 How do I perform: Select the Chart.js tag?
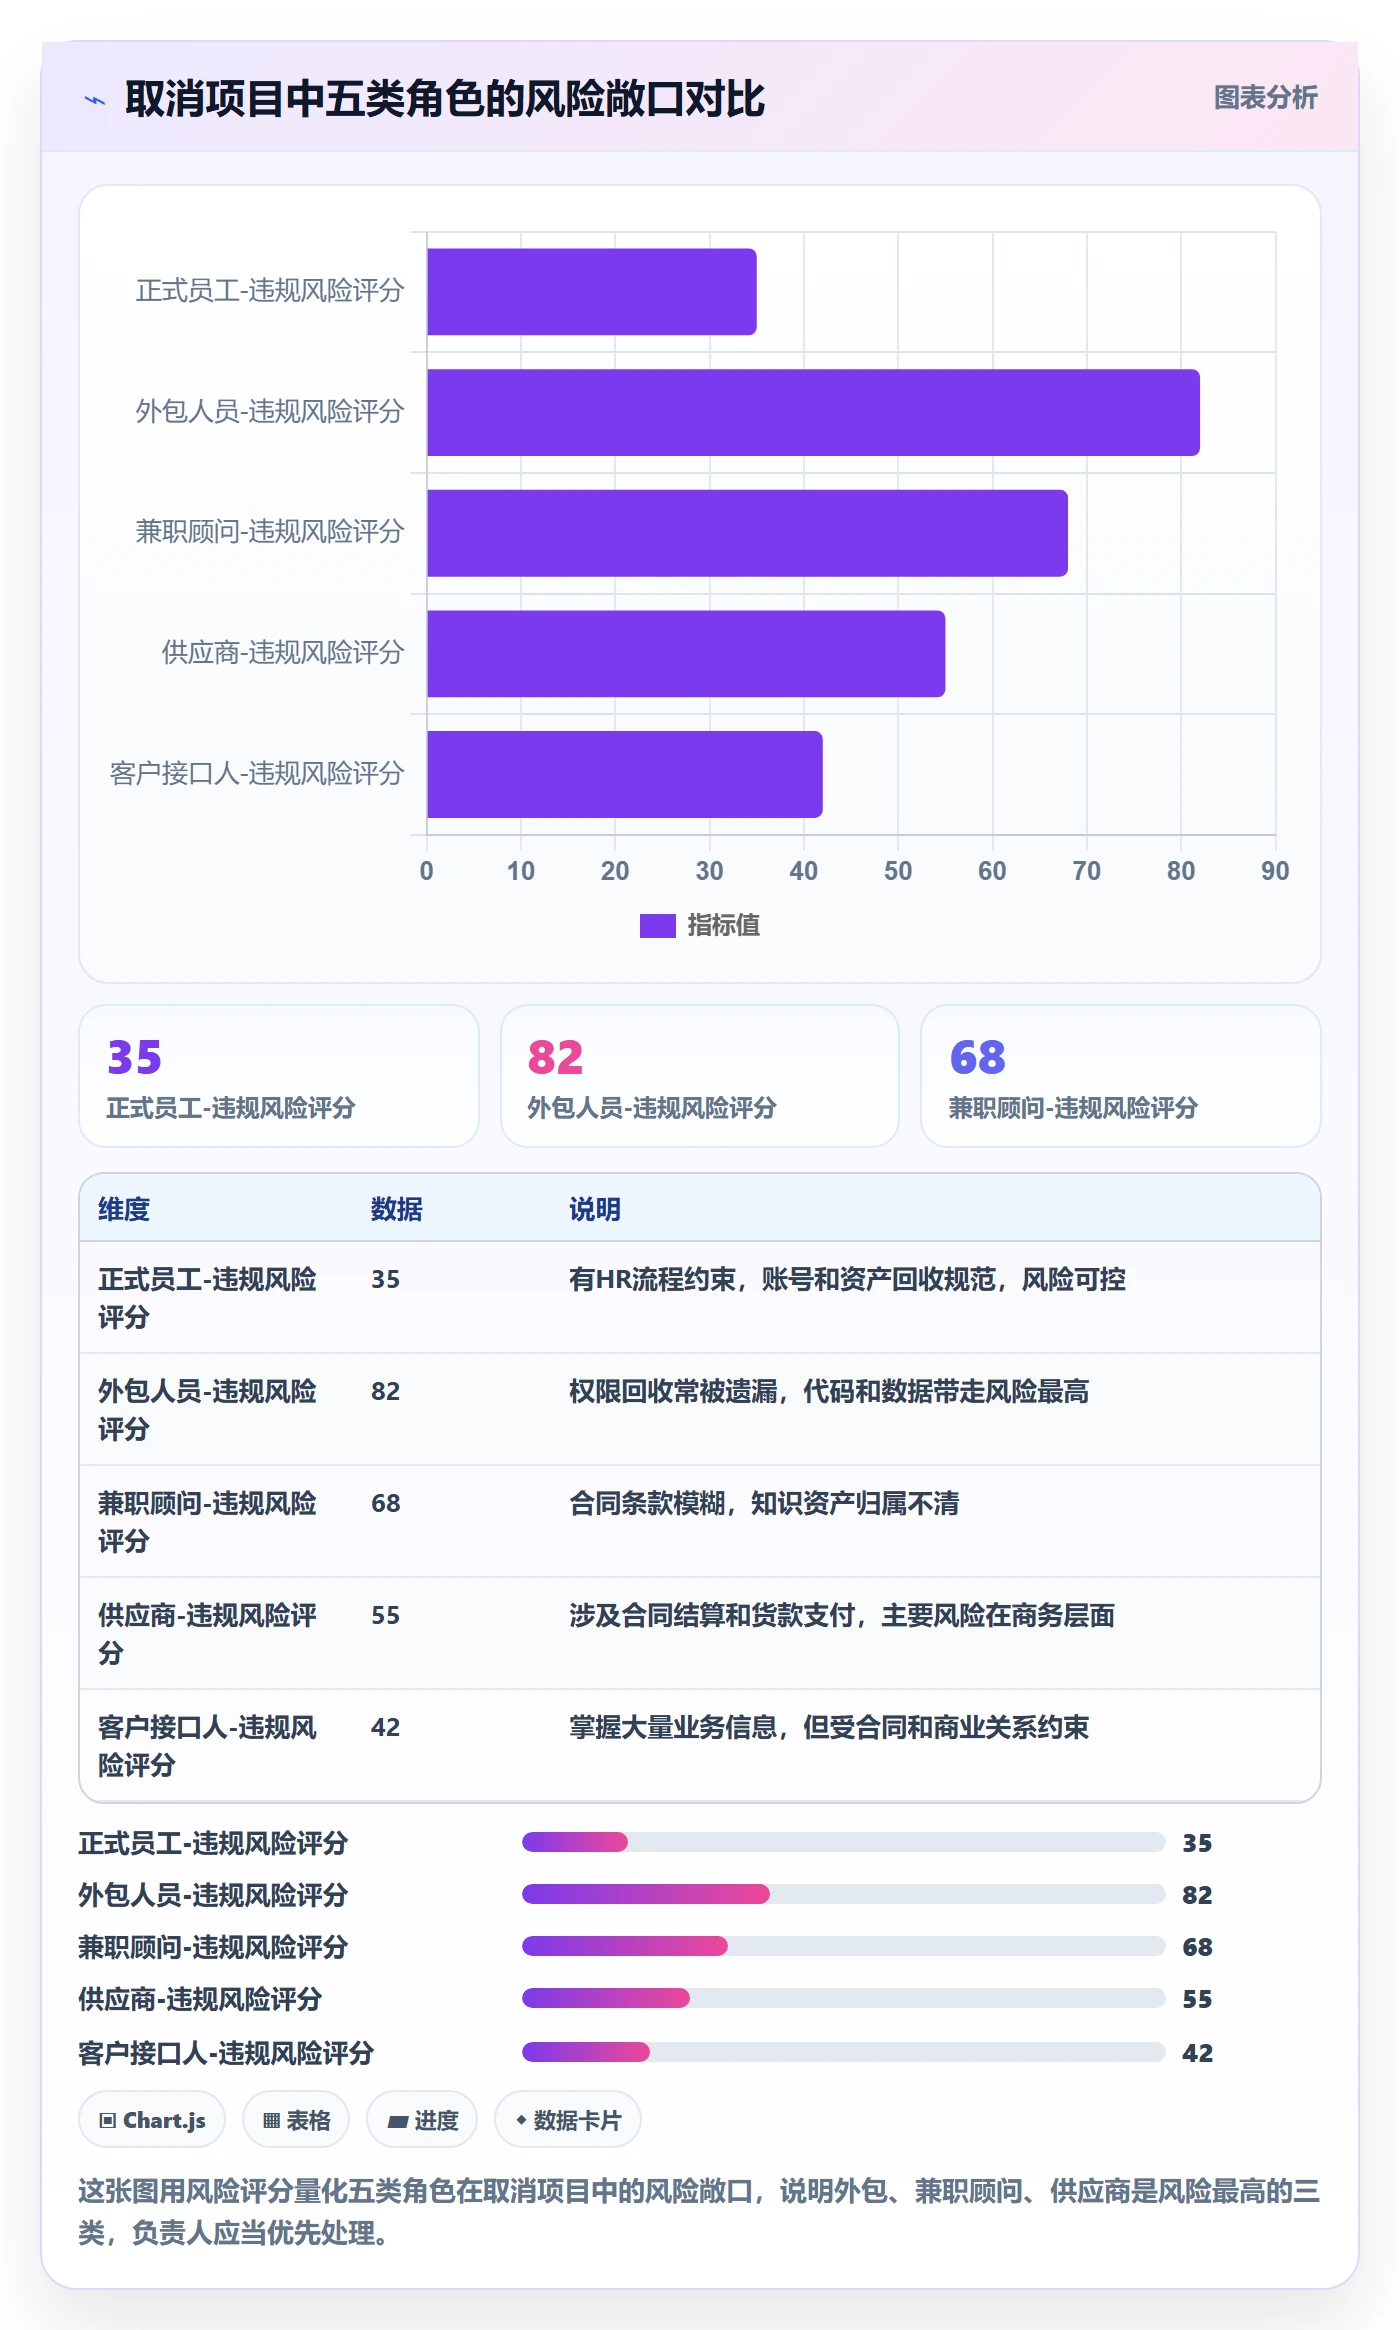(152, 2120)
